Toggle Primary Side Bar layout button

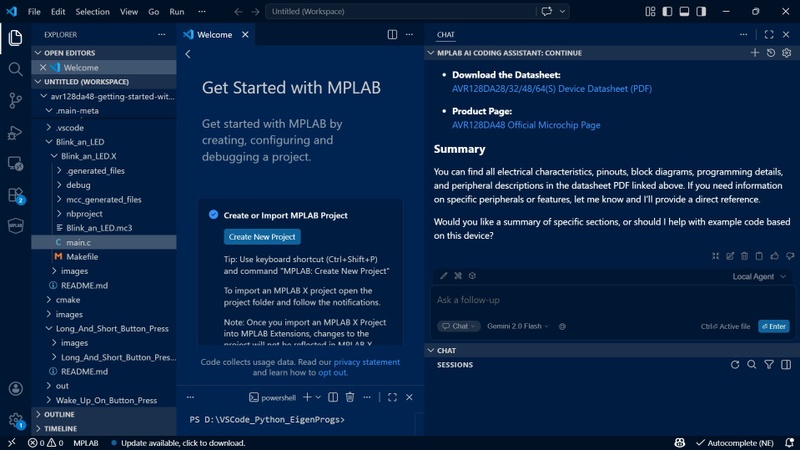(667, 11)
